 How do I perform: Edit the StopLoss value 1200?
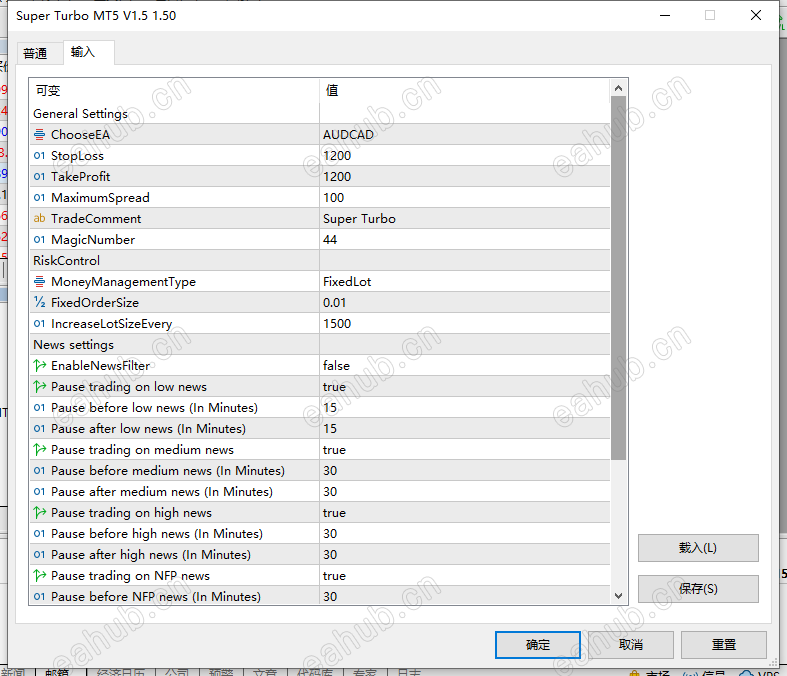point(465,156)
